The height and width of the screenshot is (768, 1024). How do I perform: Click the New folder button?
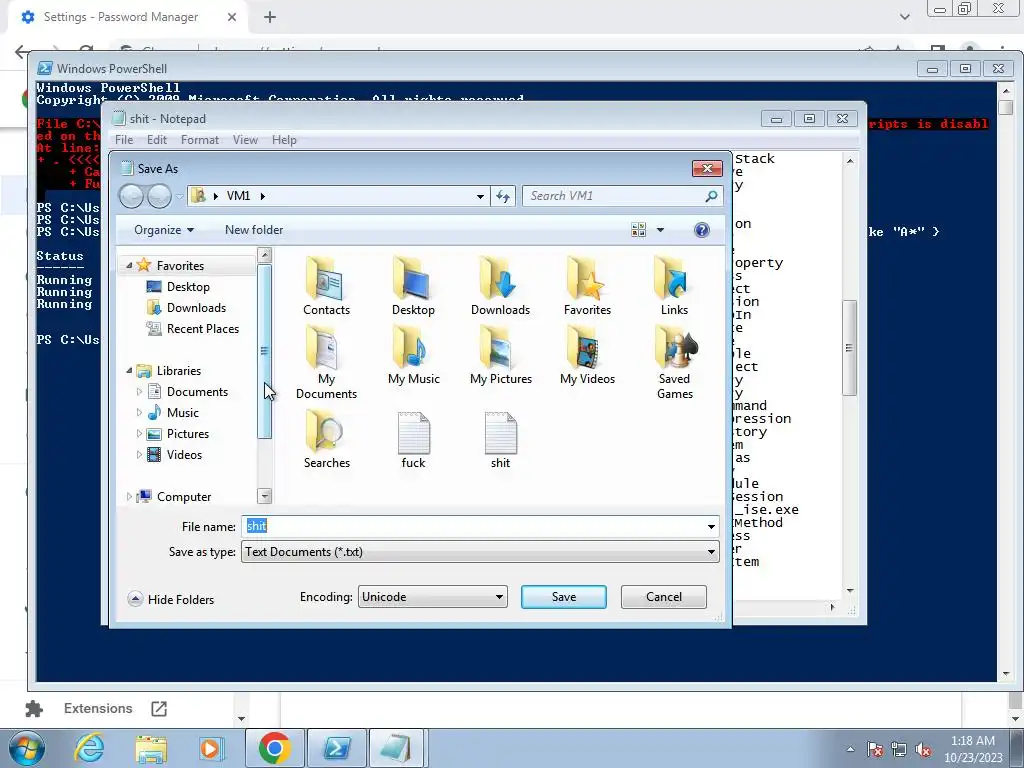pyautogui.click(x=254, y=230)
